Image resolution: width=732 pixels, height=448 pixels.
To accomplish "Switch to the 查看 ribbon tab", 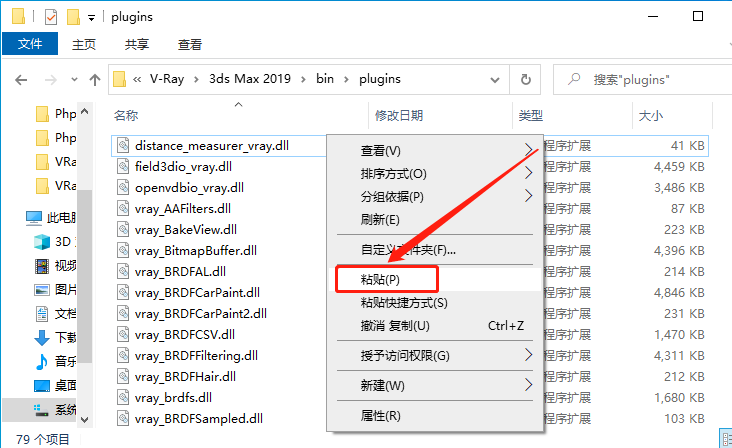I will pyautogui.click(x=190, y=44).
